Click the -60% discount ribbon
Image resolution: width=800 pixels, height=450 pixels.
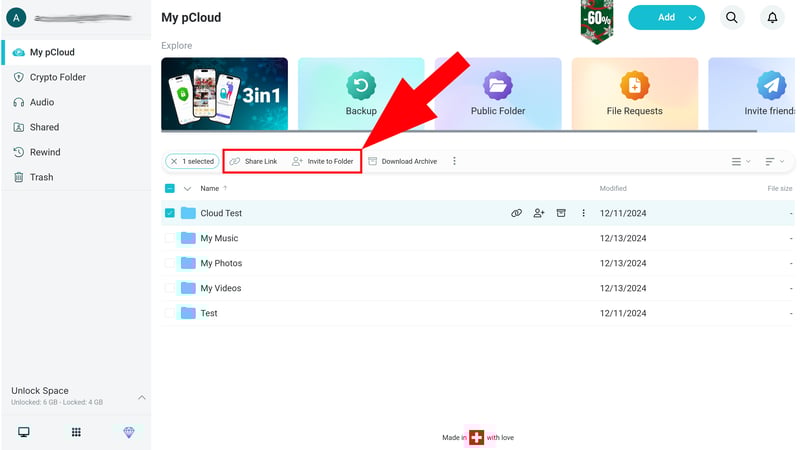(596, 21)
